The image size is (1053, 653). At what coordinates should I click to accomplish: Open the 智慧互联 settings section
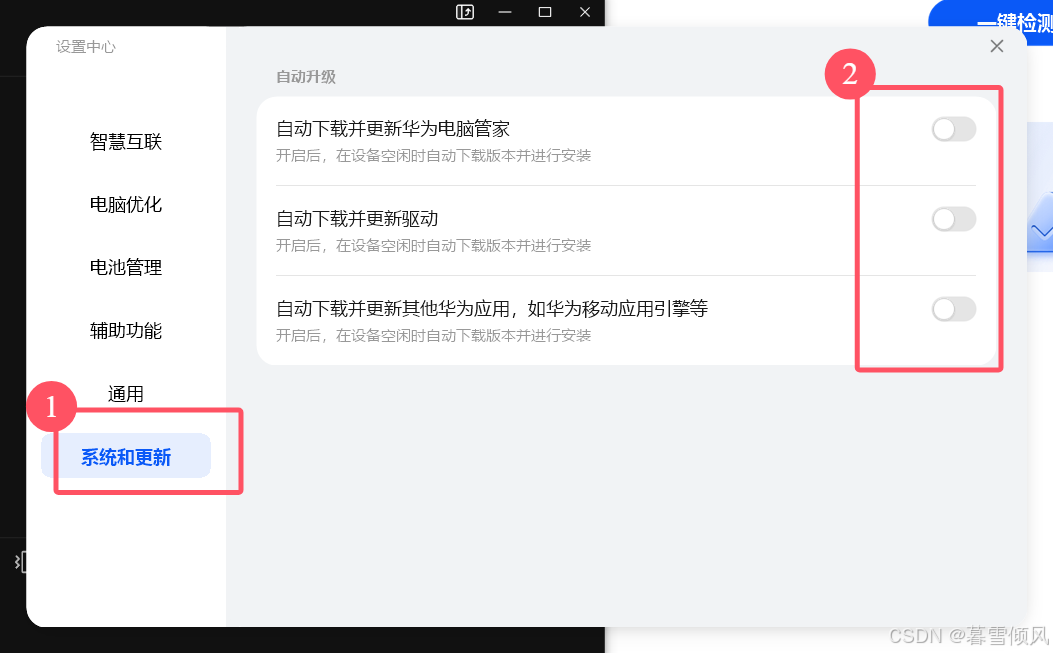(126, 142)
